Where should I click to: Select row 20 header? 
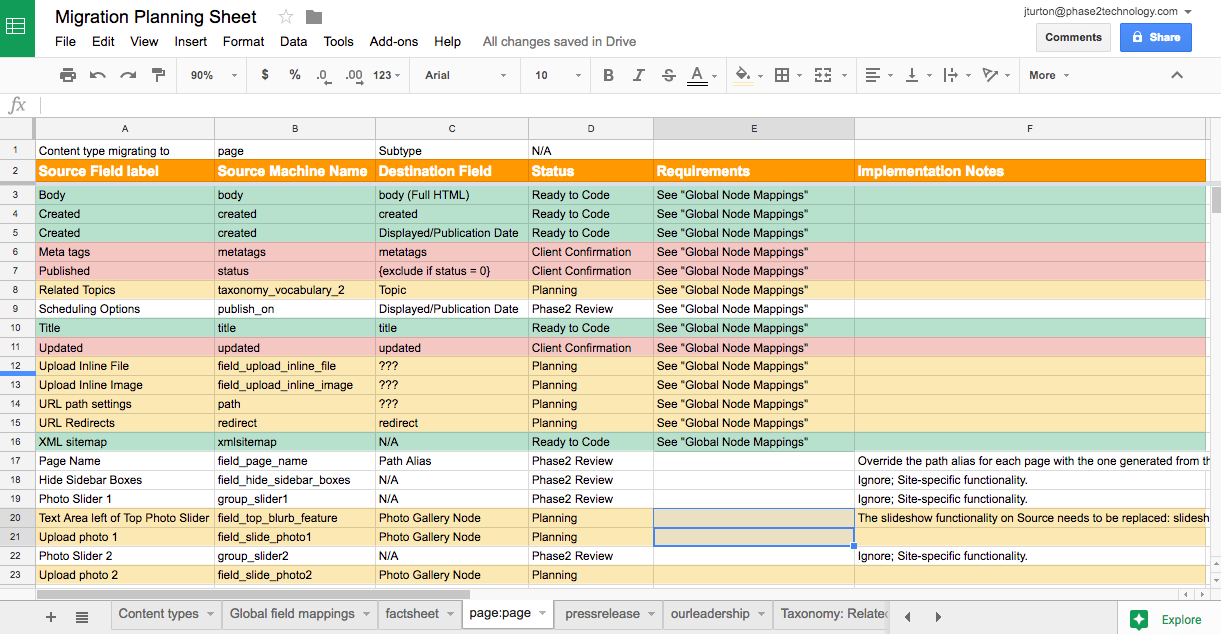click(16, 518)
